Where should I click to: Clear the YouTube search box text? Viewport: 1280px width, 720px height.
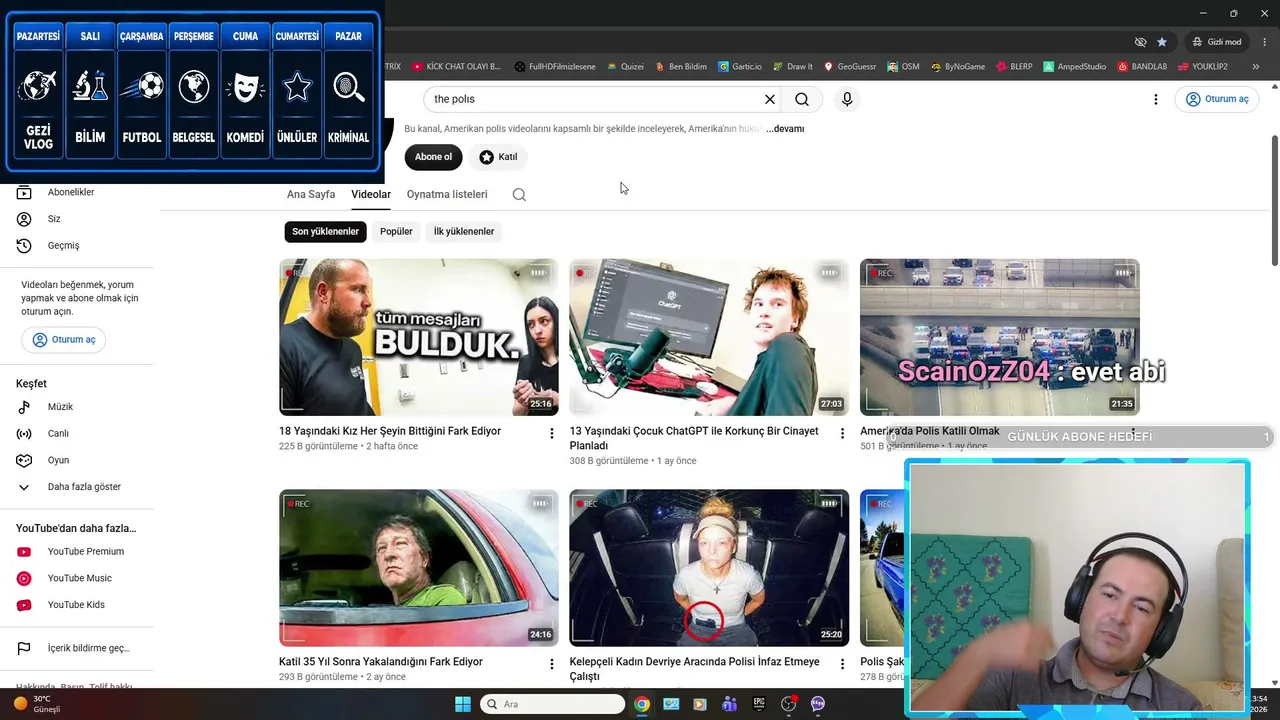click(x=770, y=99)
